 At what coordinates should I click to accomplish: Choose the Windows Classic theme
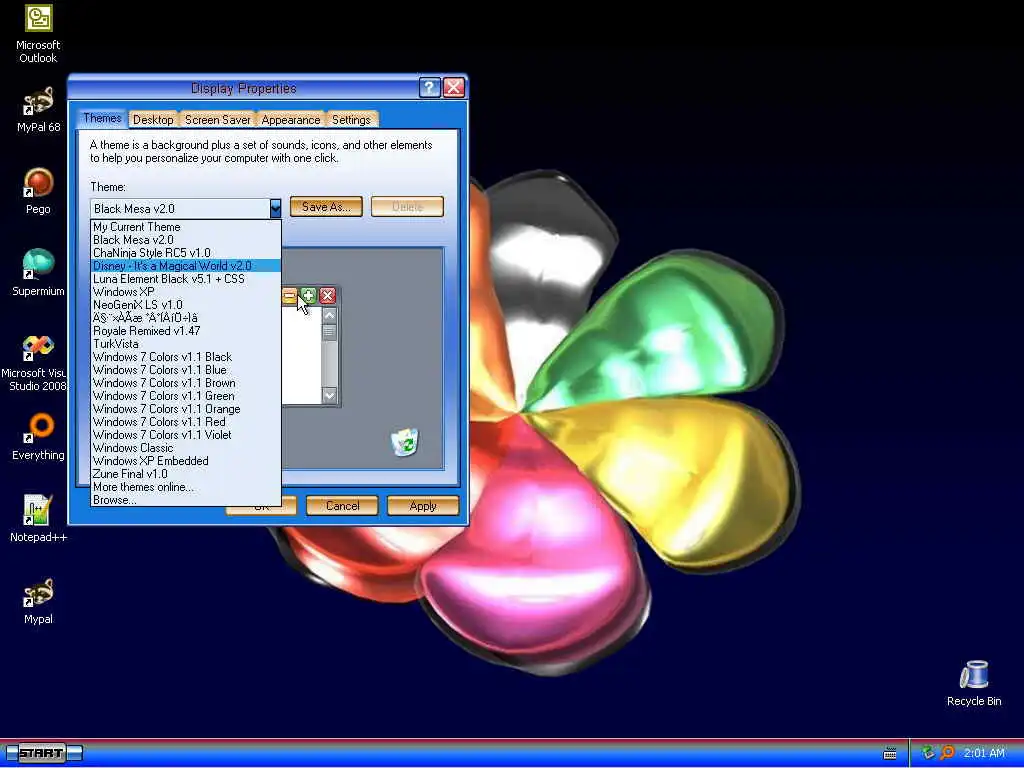pyautogui.click(x=185, y=448)
